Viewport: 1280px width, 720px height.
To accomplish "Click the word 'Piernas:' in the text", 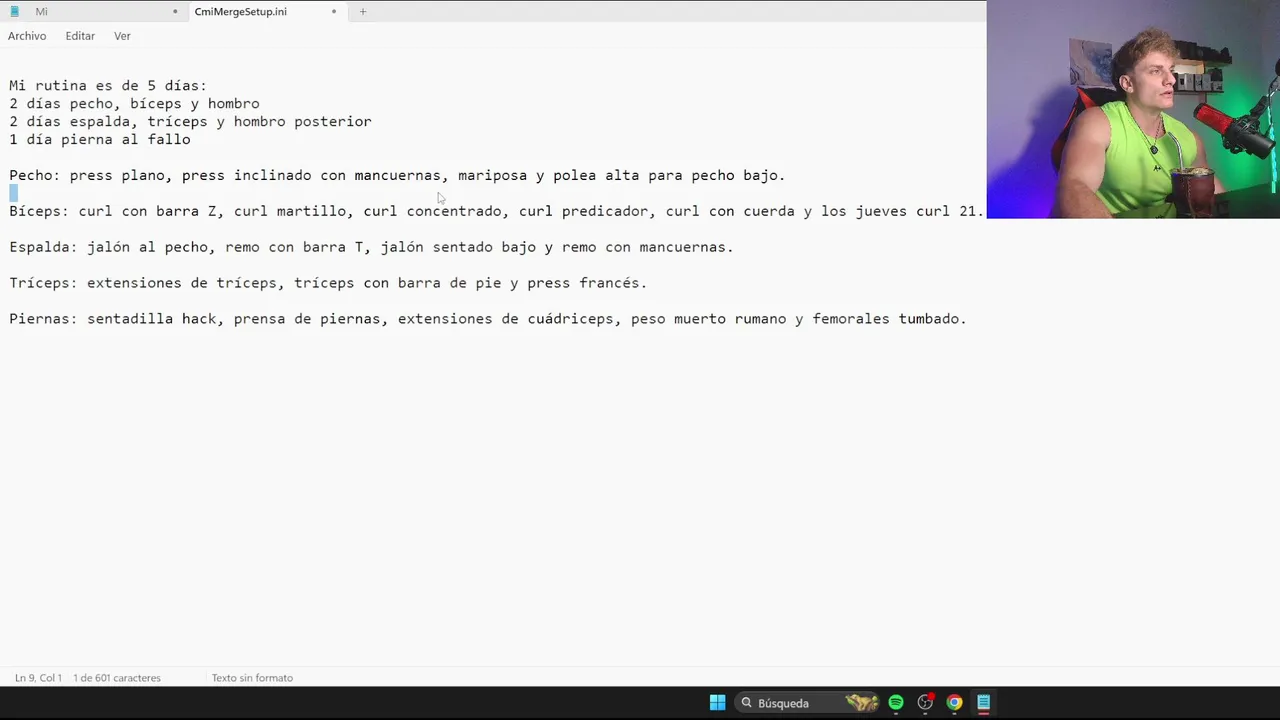I will pyautogui.click(x=43, y=320).
